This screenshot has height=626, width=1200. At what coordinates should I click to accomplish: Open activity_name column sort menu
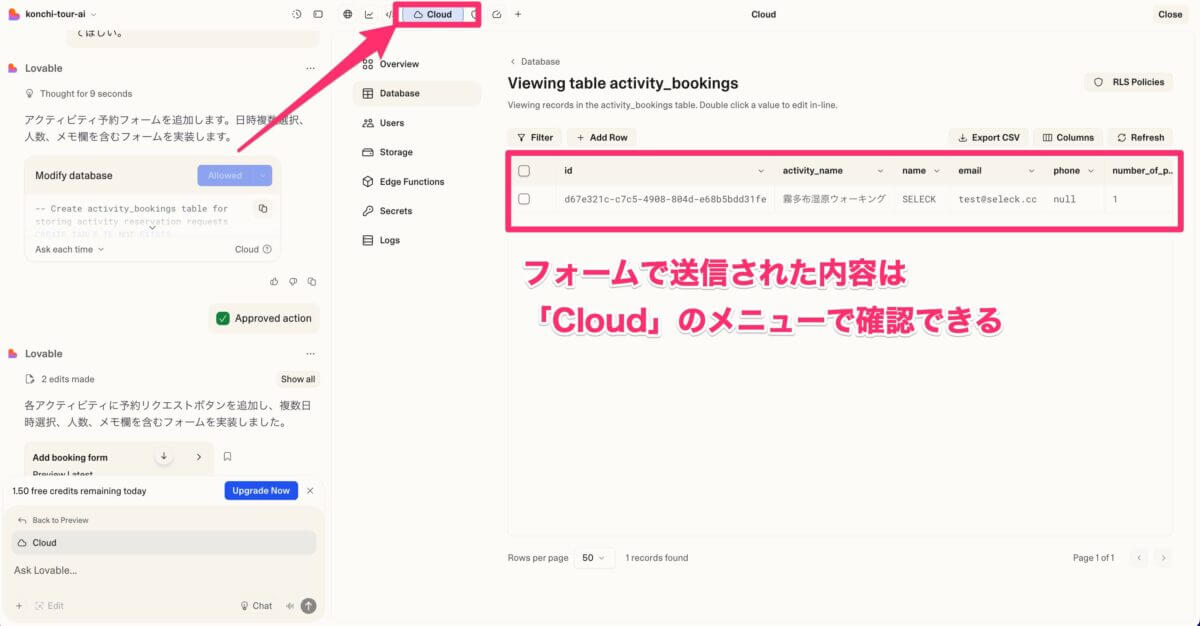pos(880,171)
